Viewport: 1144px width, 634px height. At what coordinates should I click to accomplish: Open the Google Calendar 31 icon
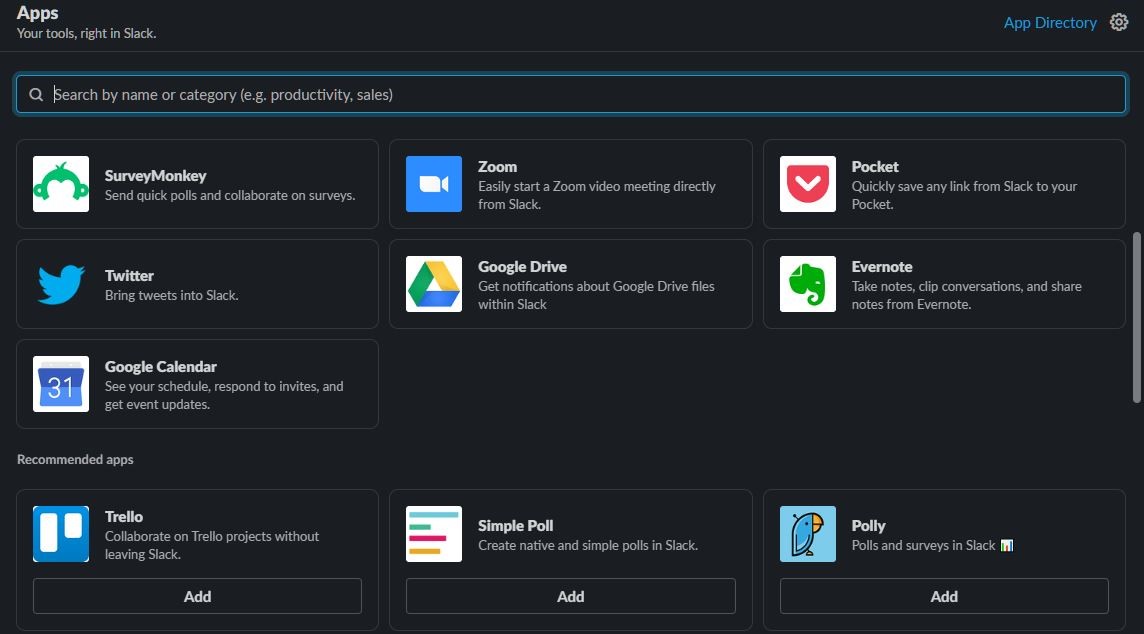[x=61, y=384]
